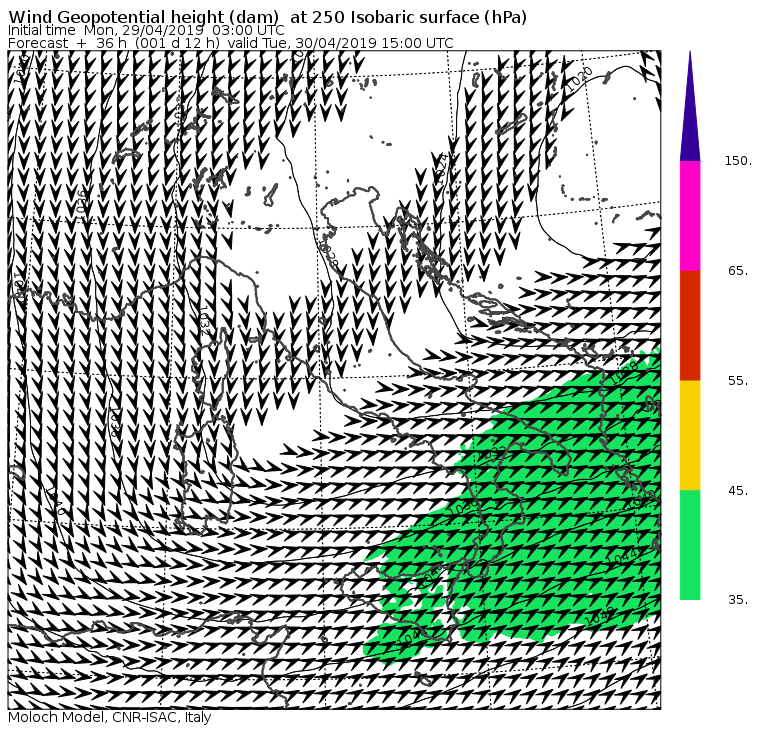Click the dark blue top arrow of colorbar
The width and height of the screenshot is (760, 731).
coord(690,106)
